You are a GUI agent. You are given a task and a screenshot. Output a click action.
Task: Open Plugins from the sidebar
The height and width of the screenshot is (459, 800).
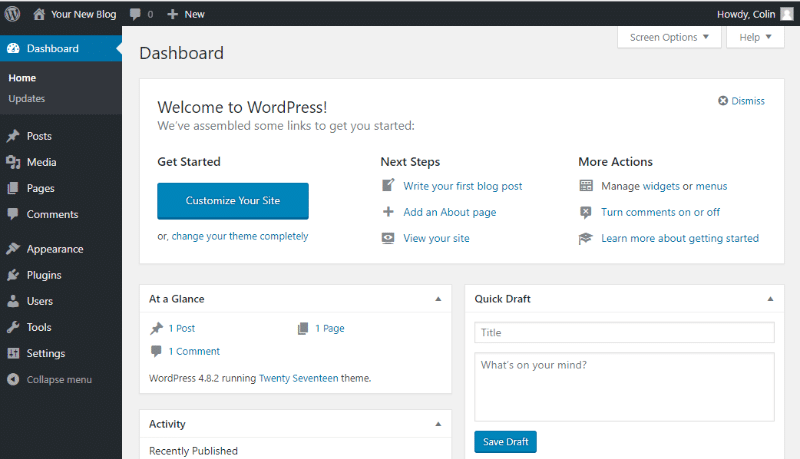[x=43, y=275]
